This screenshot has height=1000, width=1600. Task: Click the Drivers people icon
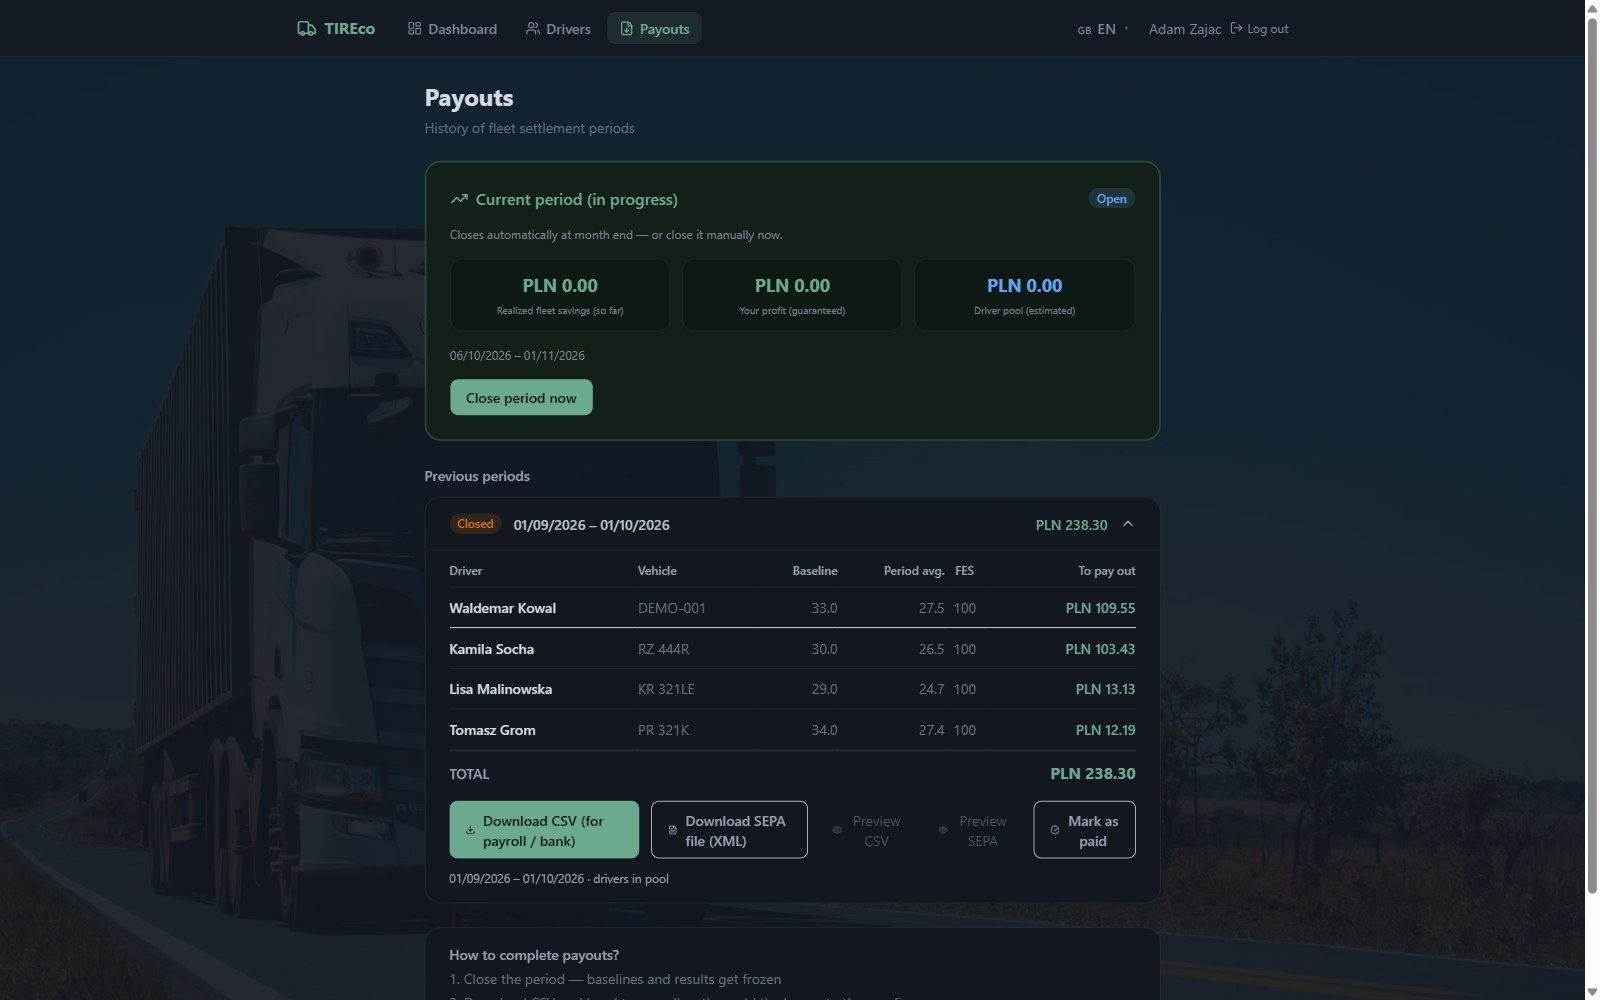(x=533, y=29)
